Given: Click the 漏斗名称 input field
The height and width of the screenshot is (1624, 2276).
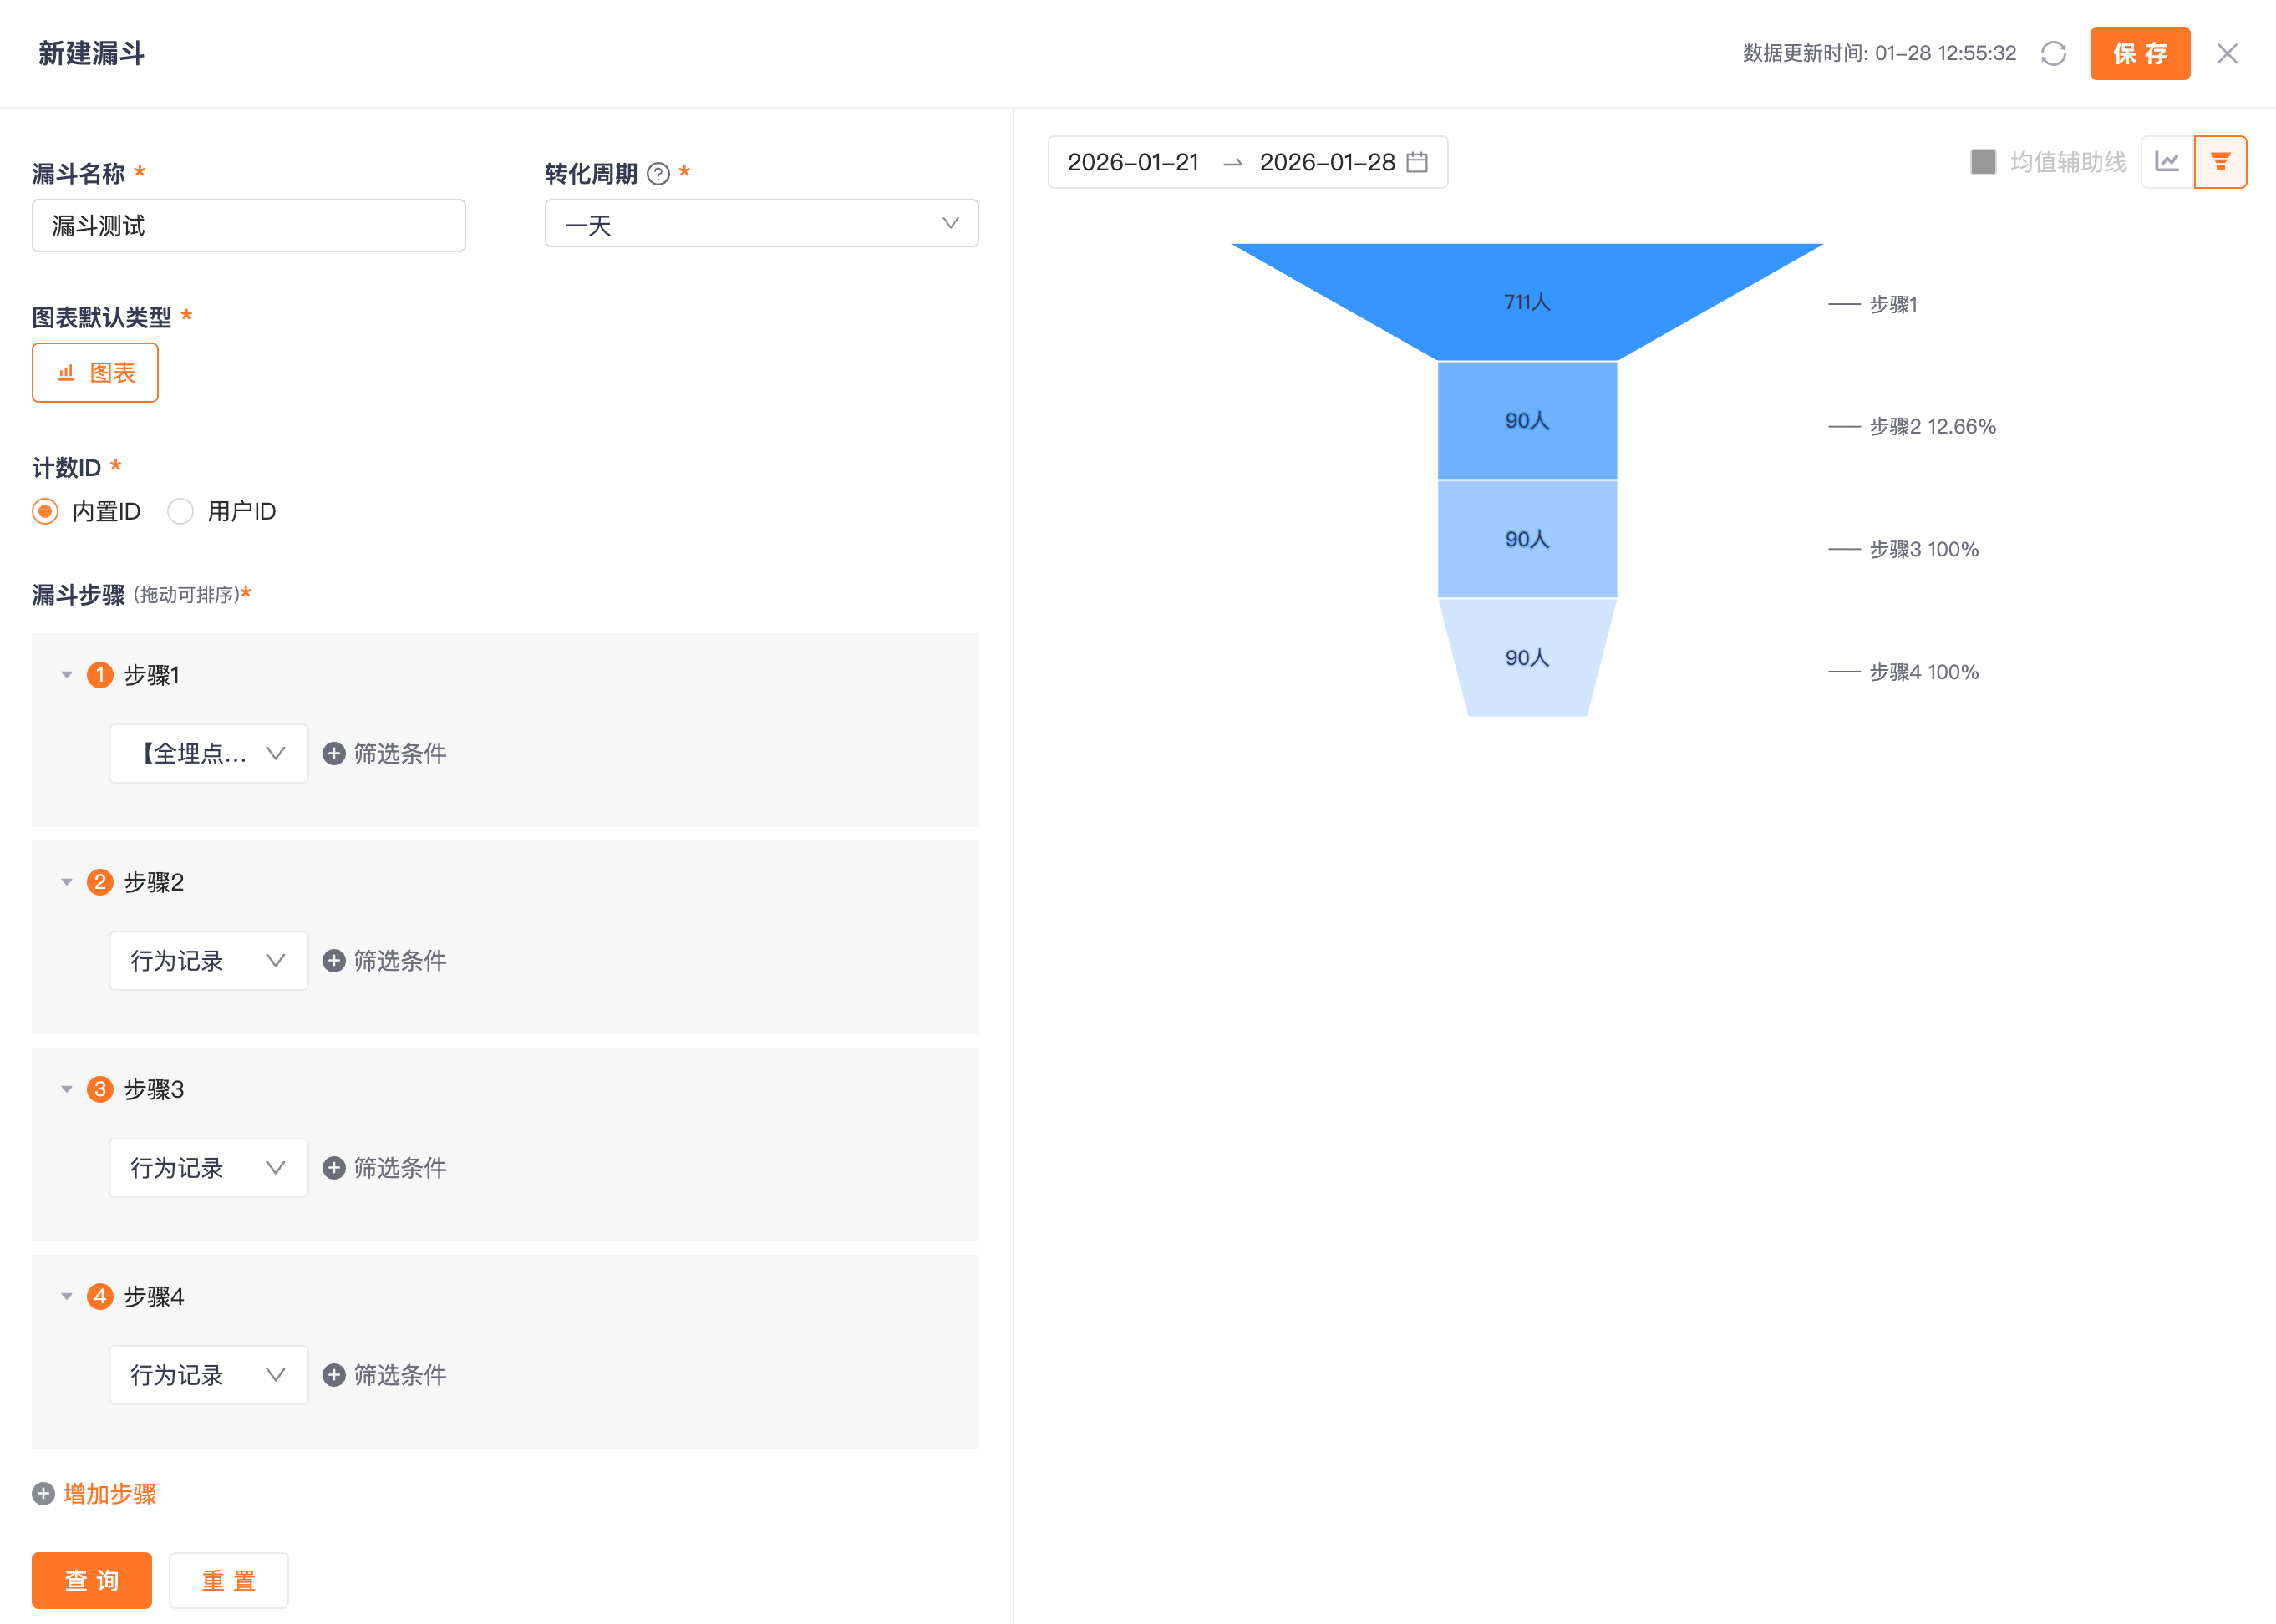Looking at the screenshot, I should (x=248, y=226).
